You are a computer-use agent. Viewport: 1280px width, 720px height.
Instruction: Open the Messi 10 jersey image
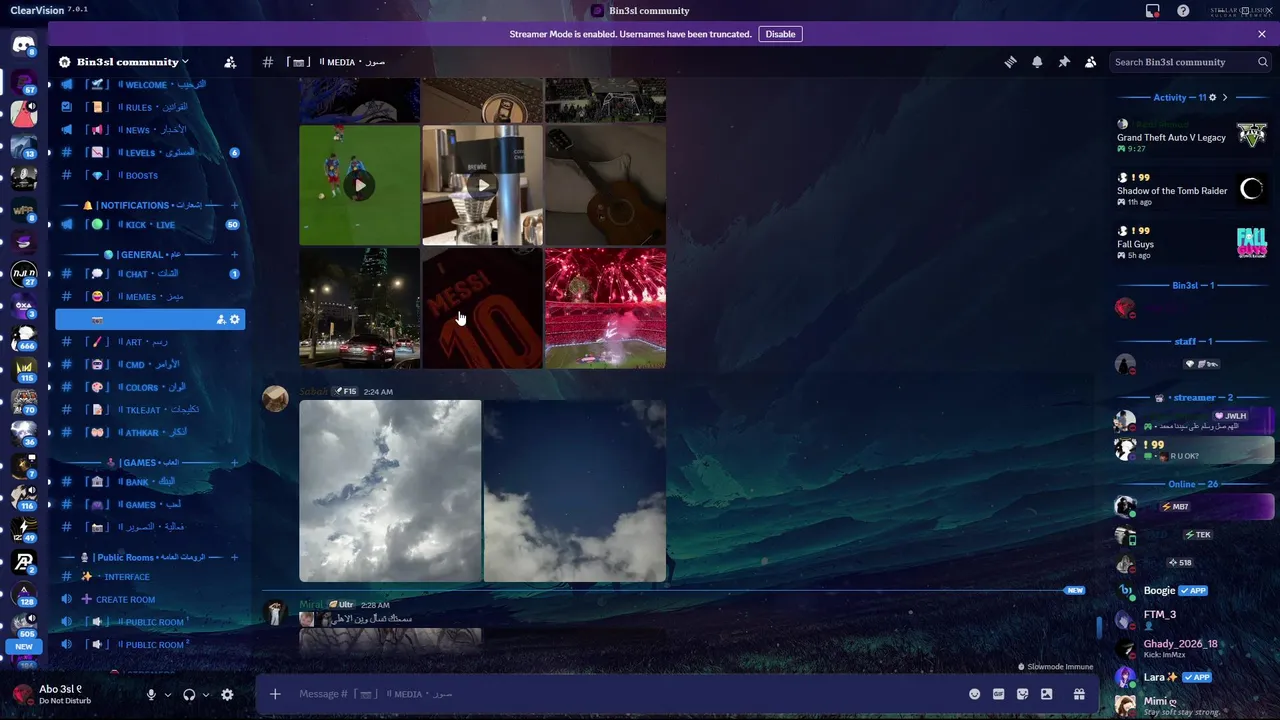pos(482,308)
